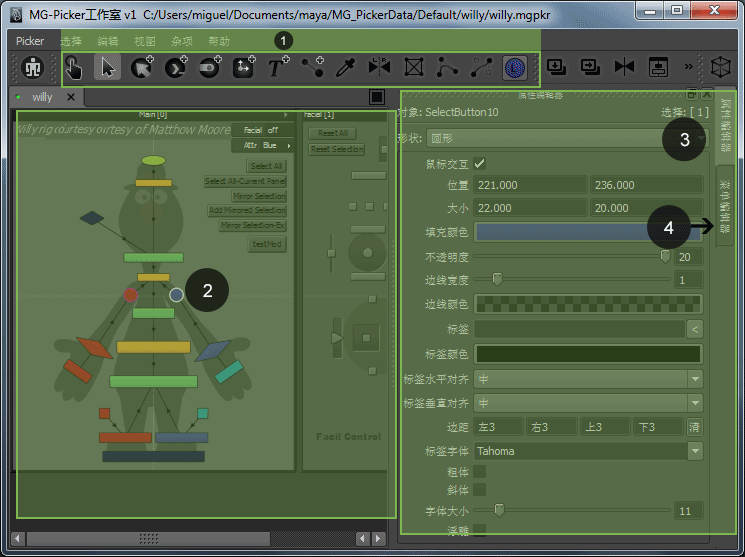The width and height of the screenshot is (745, 557).
Task: Enable the 粗体 bold checkbox
Action: (x=480, y=471)
